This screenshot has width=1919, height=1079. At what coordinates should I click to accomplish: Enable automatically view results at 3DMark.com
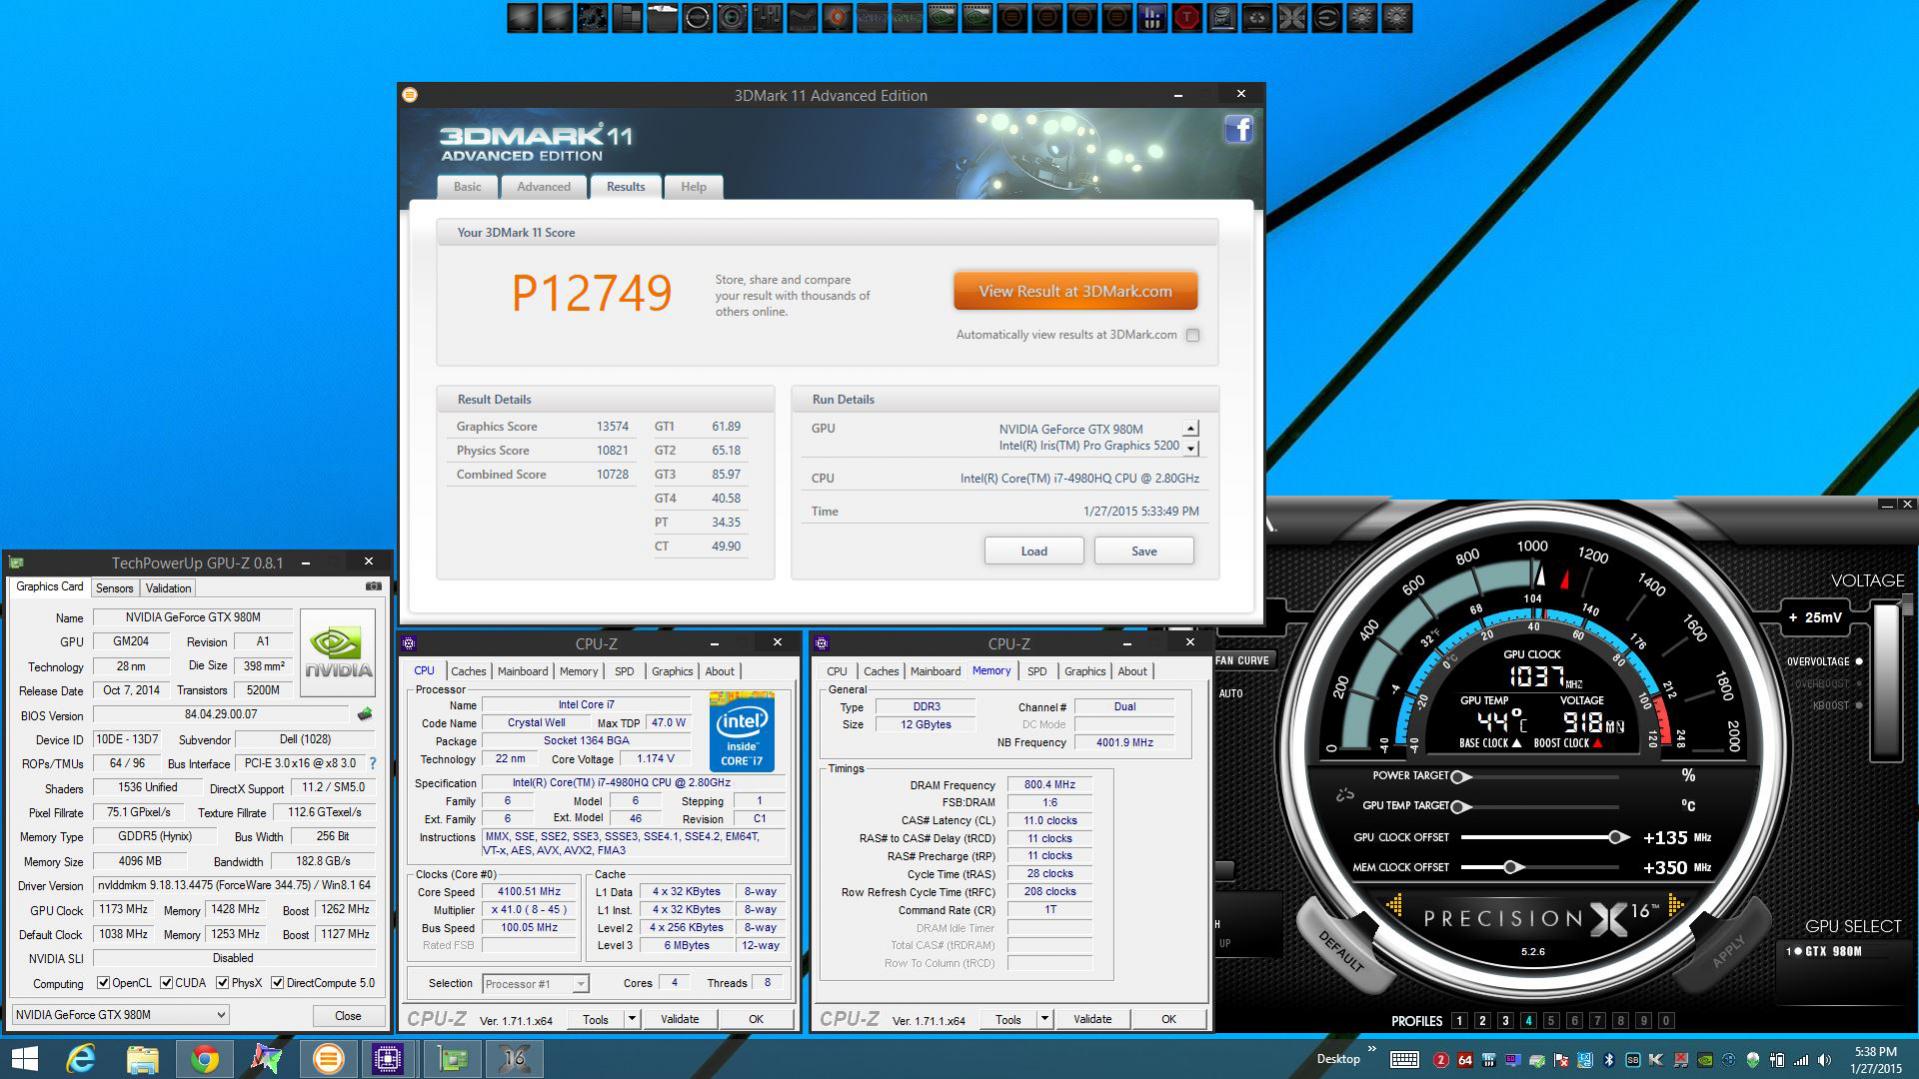click(x=1193, y=335)
